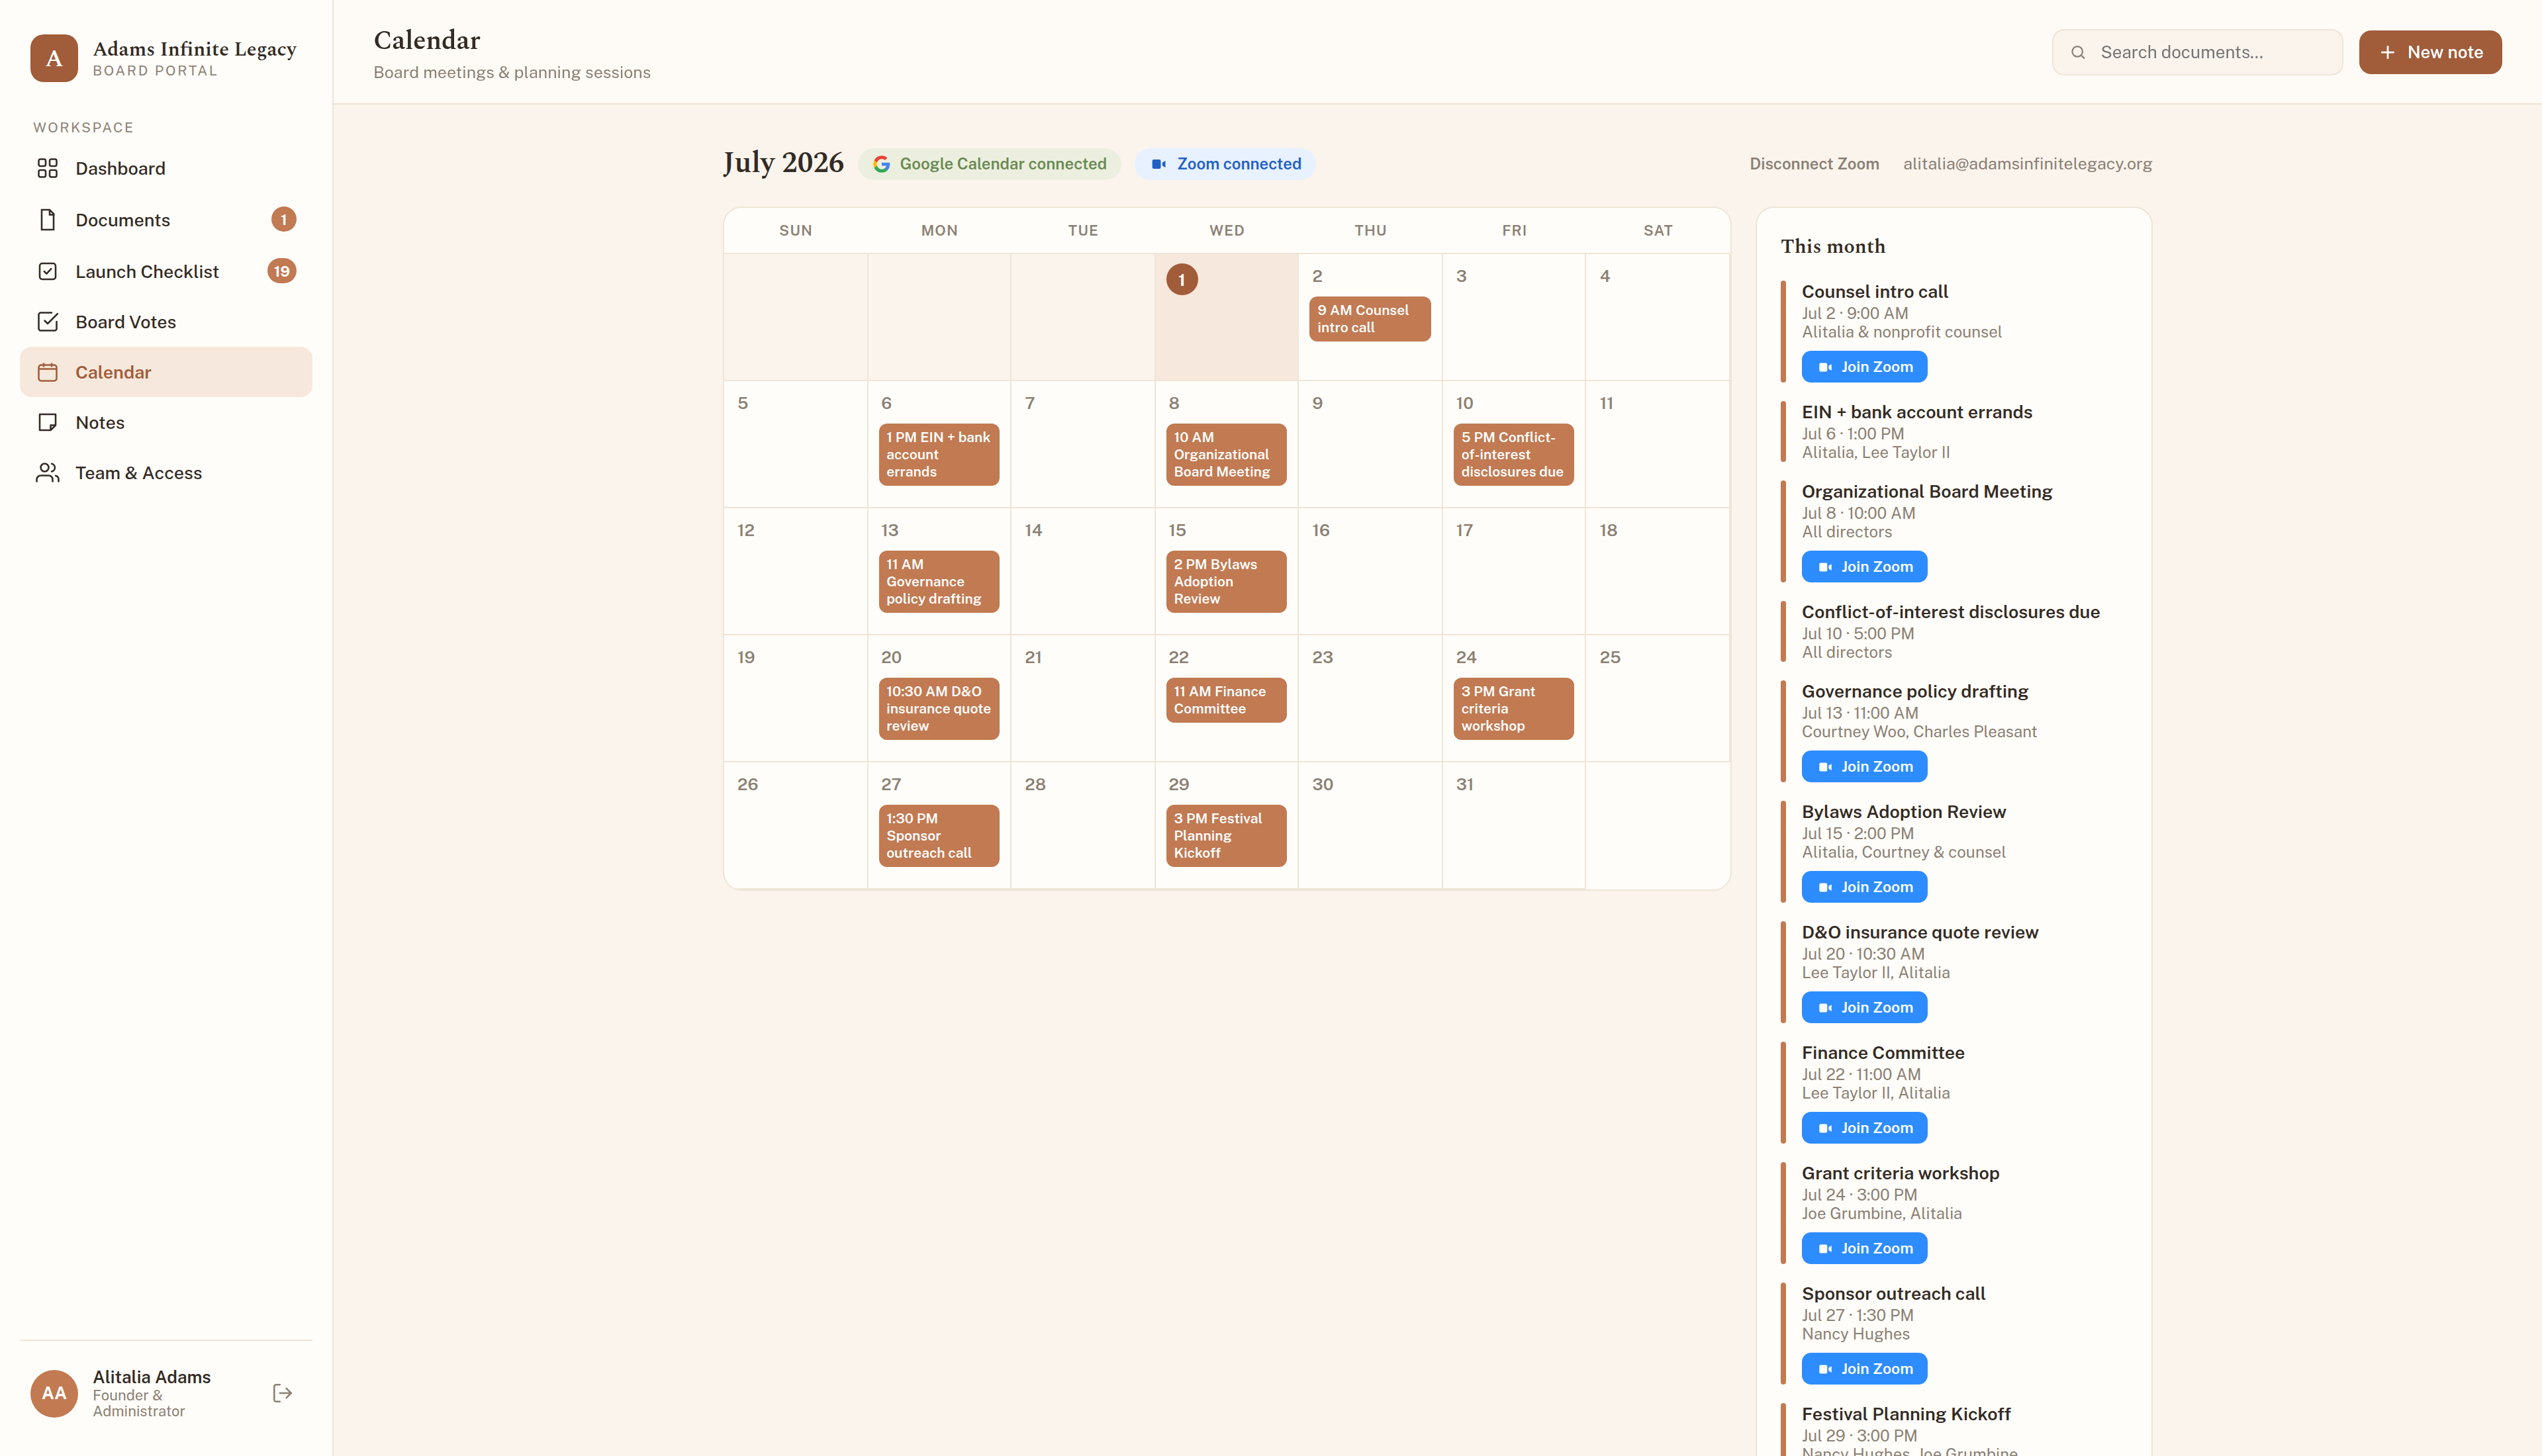Open 11 AM Governance policy drafting event
Image resolution: width=2542 pixels, height=1456 pixels.
938,582
